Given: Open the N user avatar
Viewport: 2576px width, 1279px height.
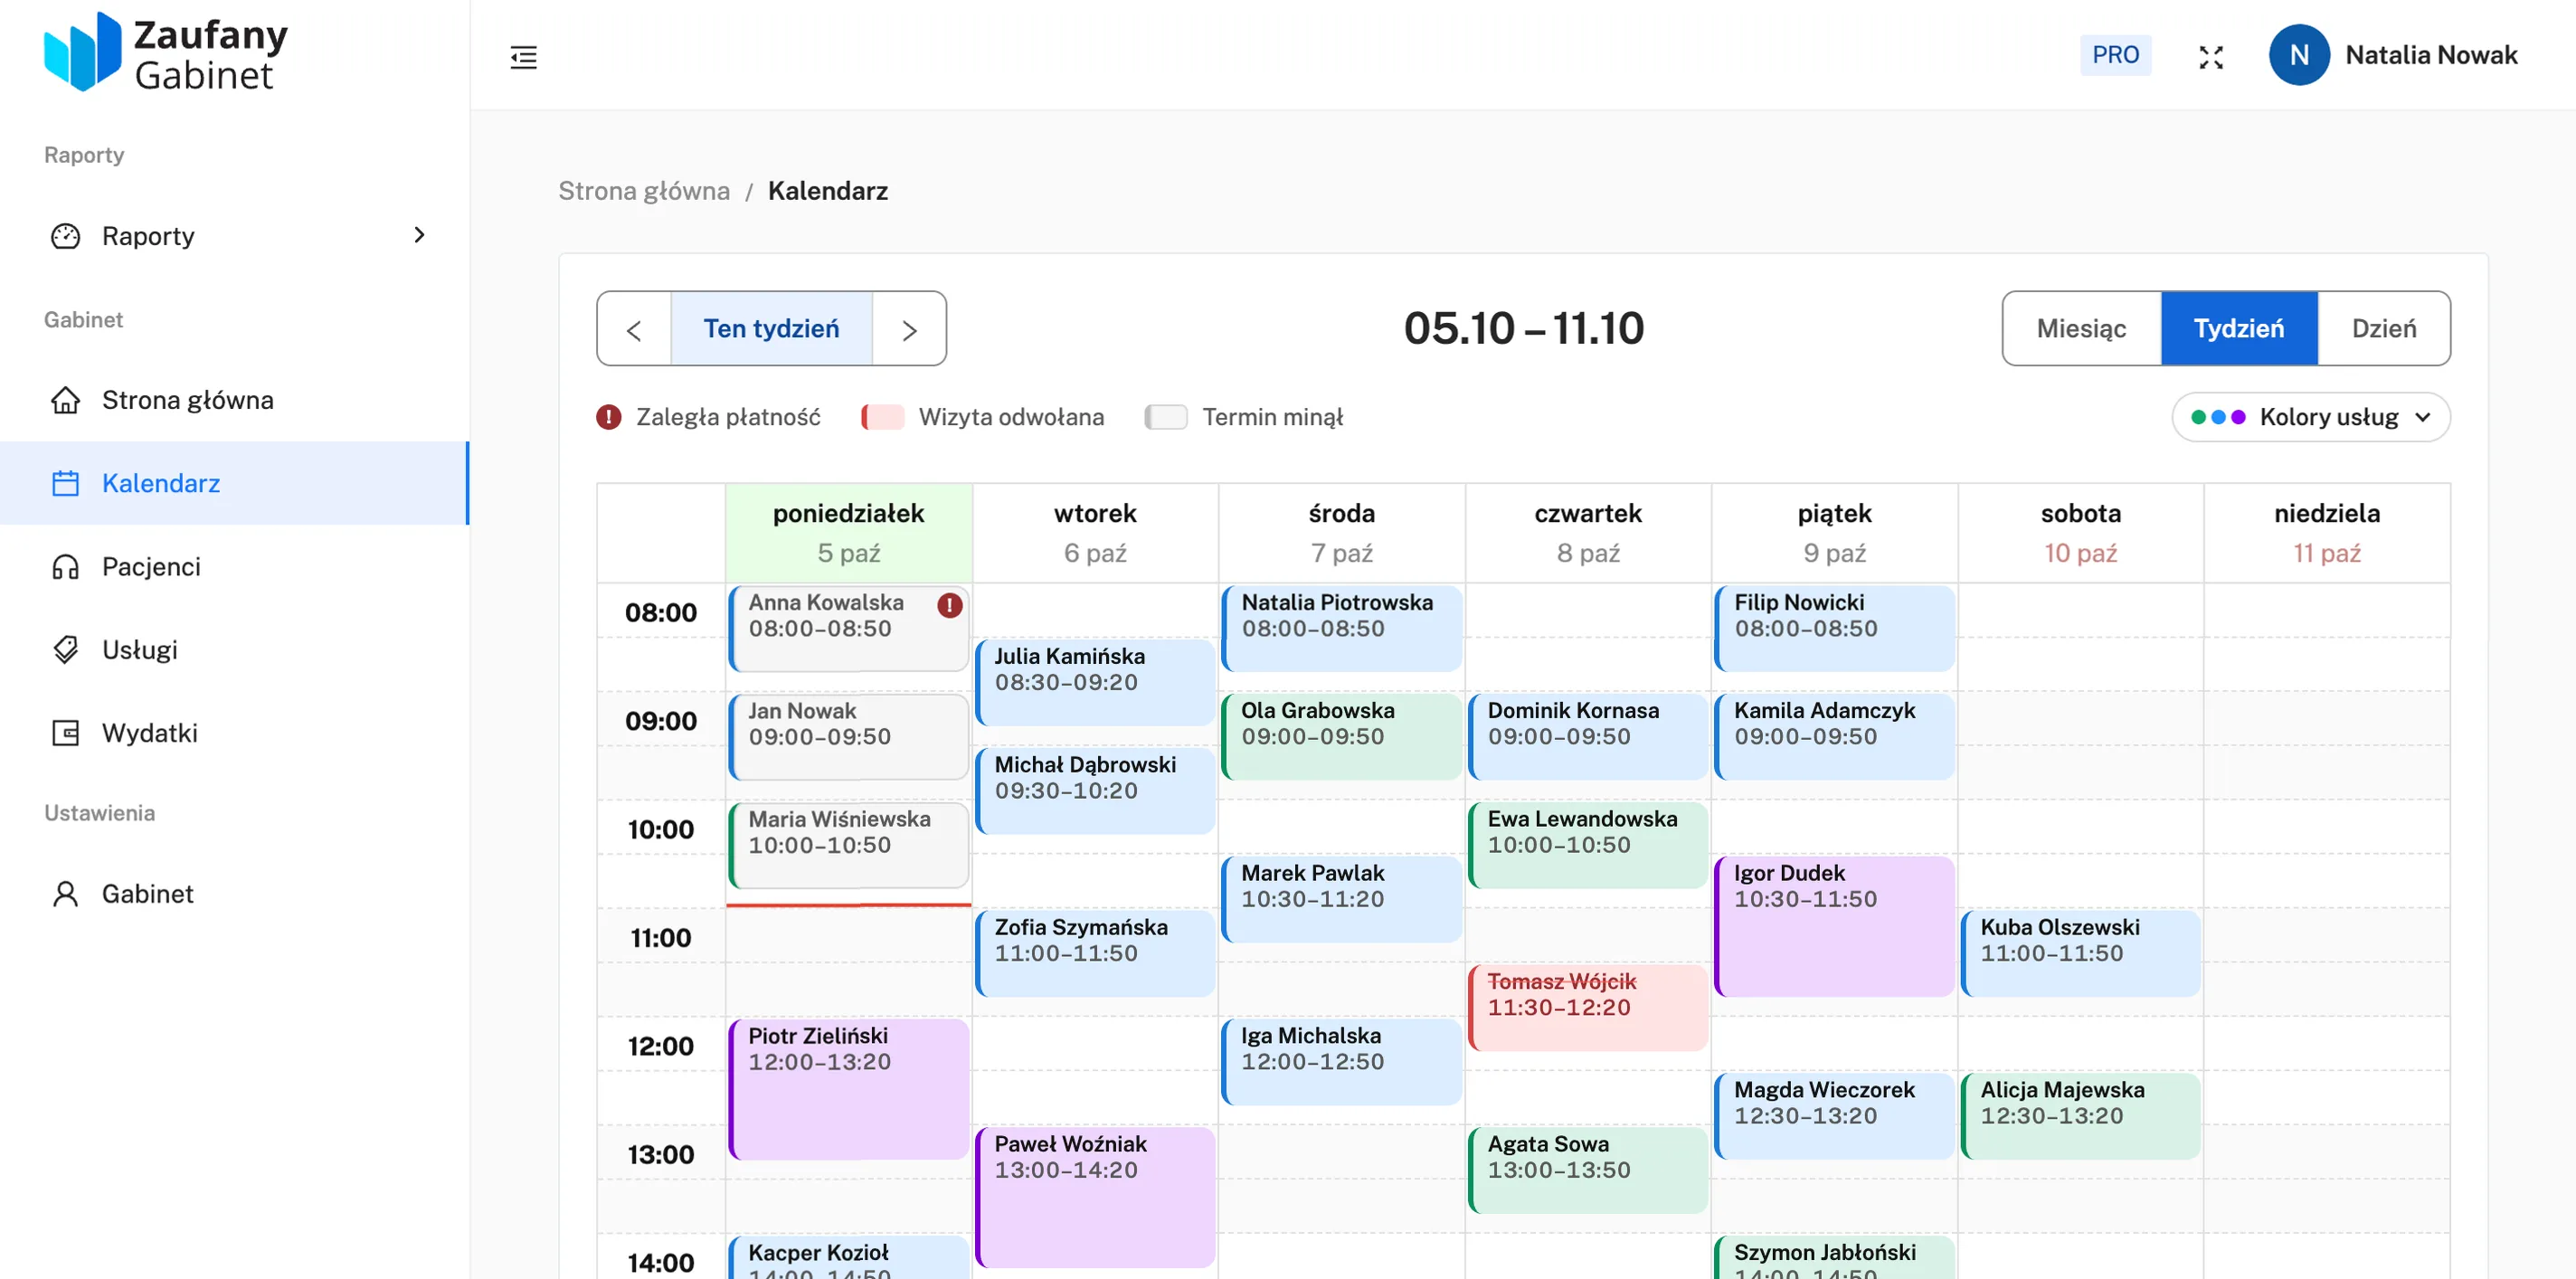Looking at the screenshot, I should coord(2299,55).
